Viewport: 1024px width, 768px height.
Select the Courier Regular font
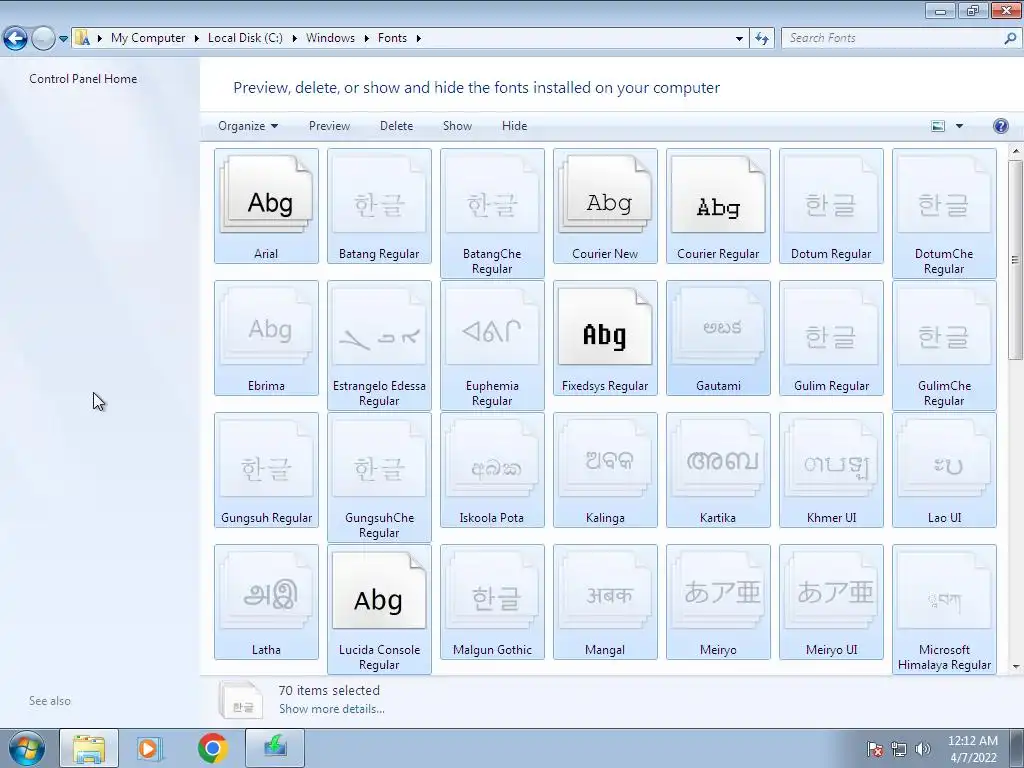(x=718, y=206)
